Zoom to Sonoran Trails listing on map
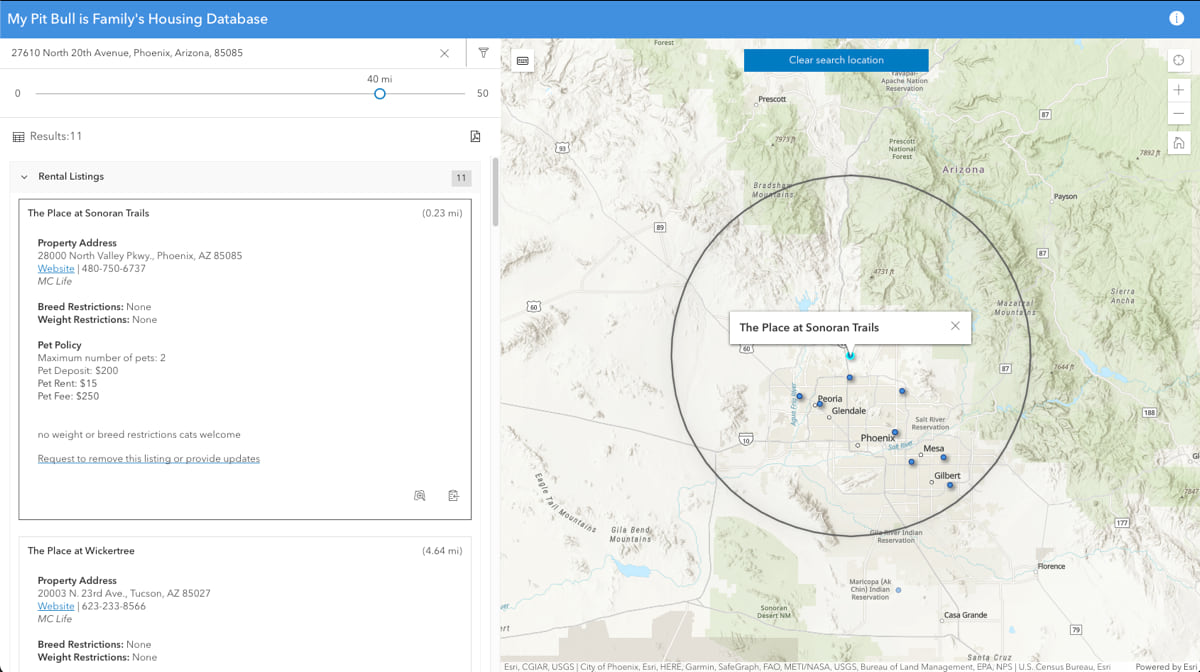The height and width of the screenshot is (672, 1200). pyautogui.click(x=420, y=495)
